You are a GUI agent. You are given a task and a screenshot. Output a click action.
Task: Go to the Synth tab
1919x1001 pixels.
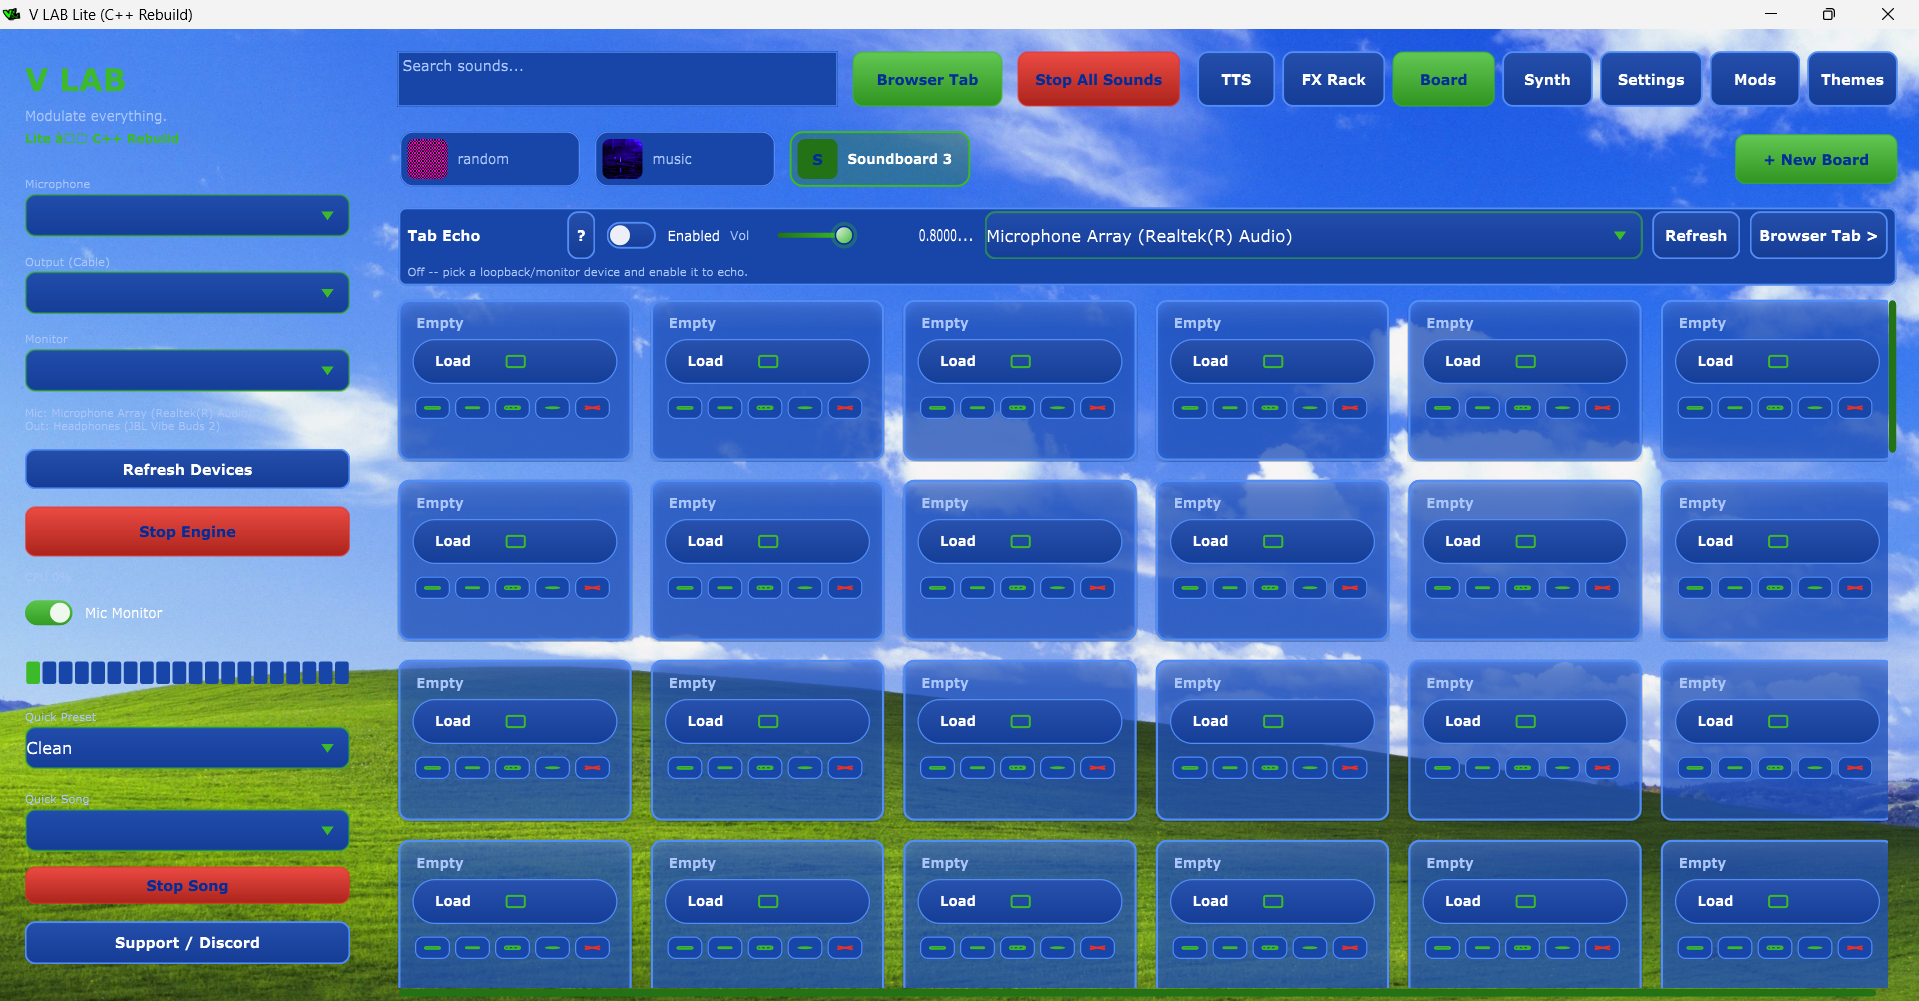[1547, 79]
